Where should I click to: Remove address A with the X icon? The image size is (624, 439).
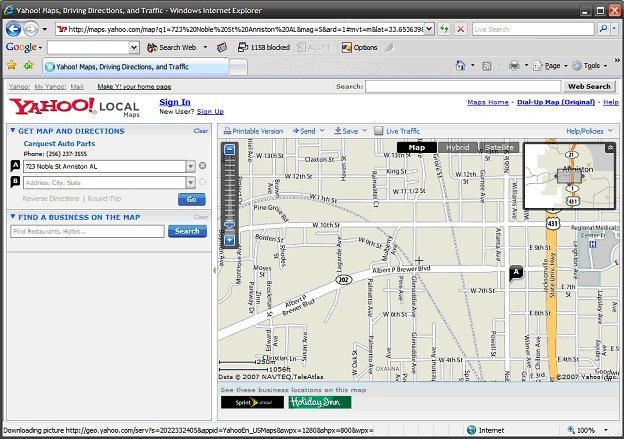click(x=203, y=166)
